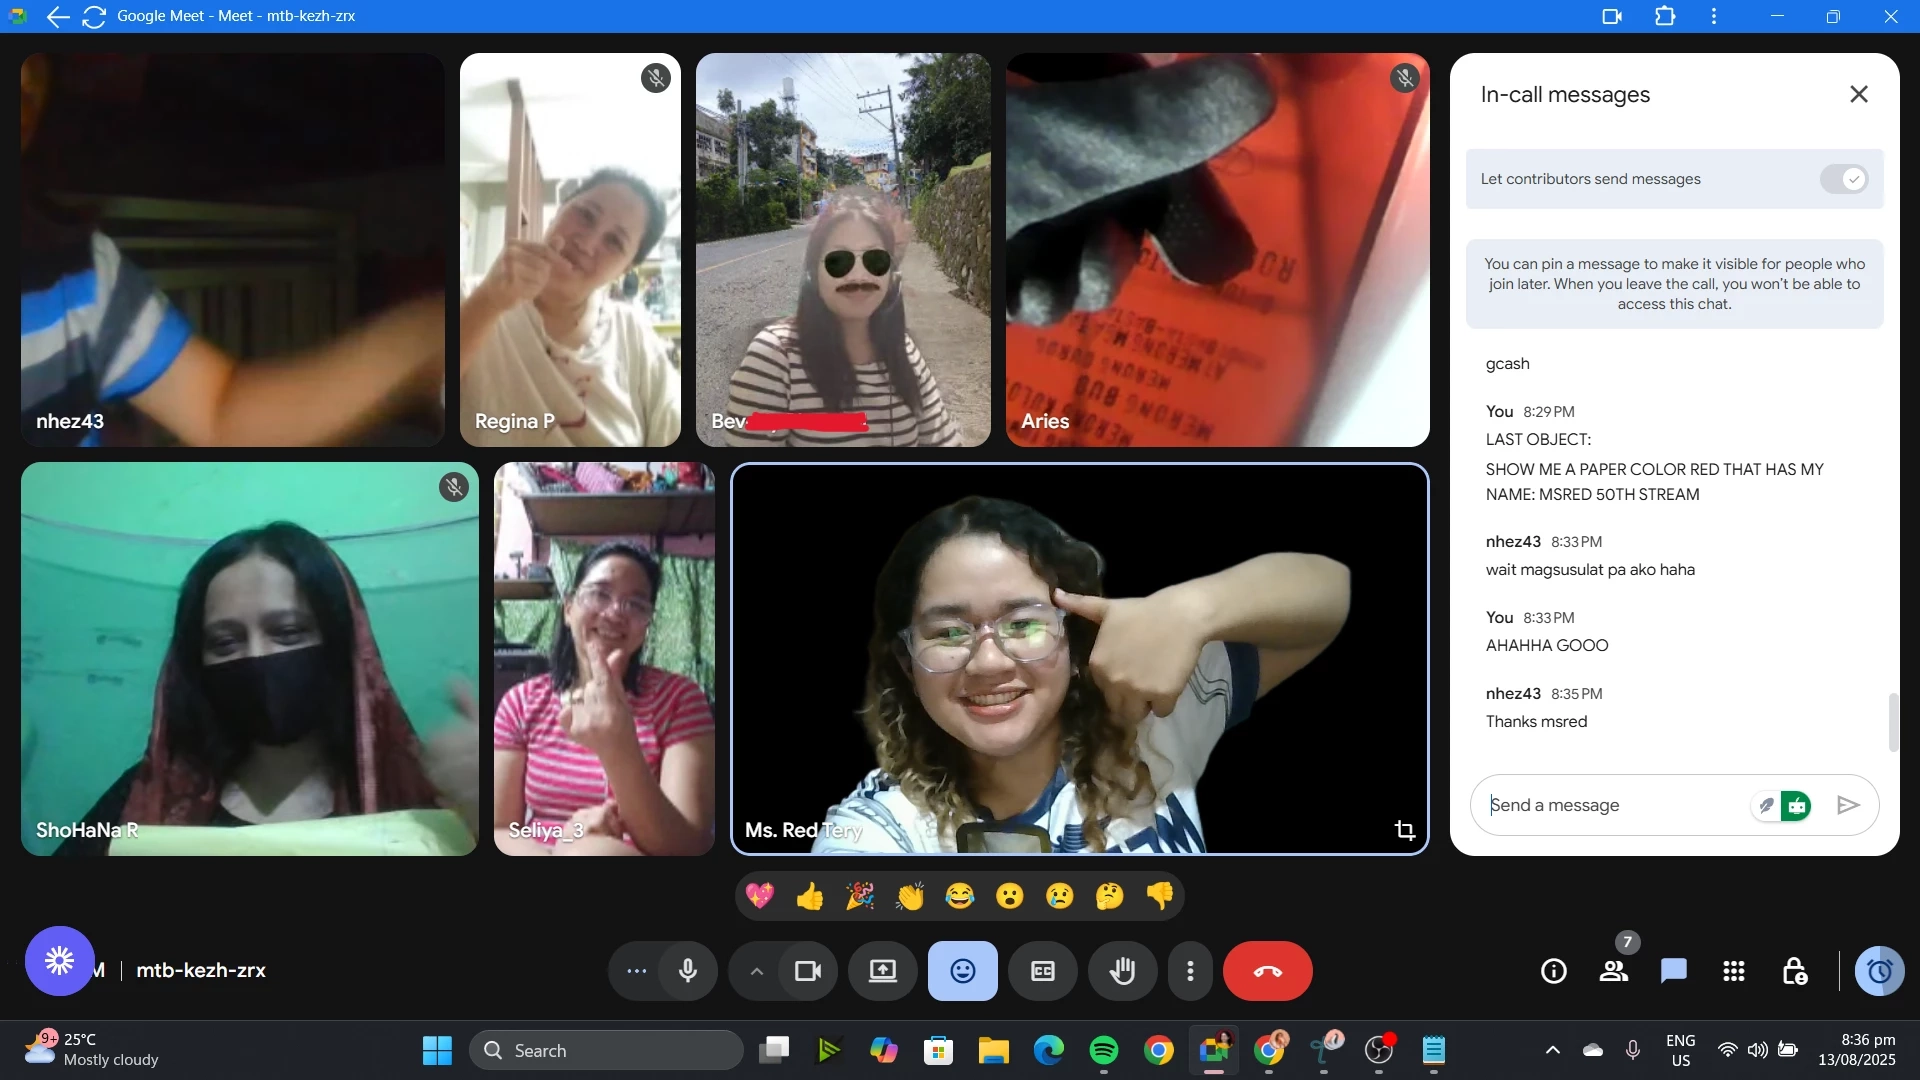Open the people participants icon

1614,971
